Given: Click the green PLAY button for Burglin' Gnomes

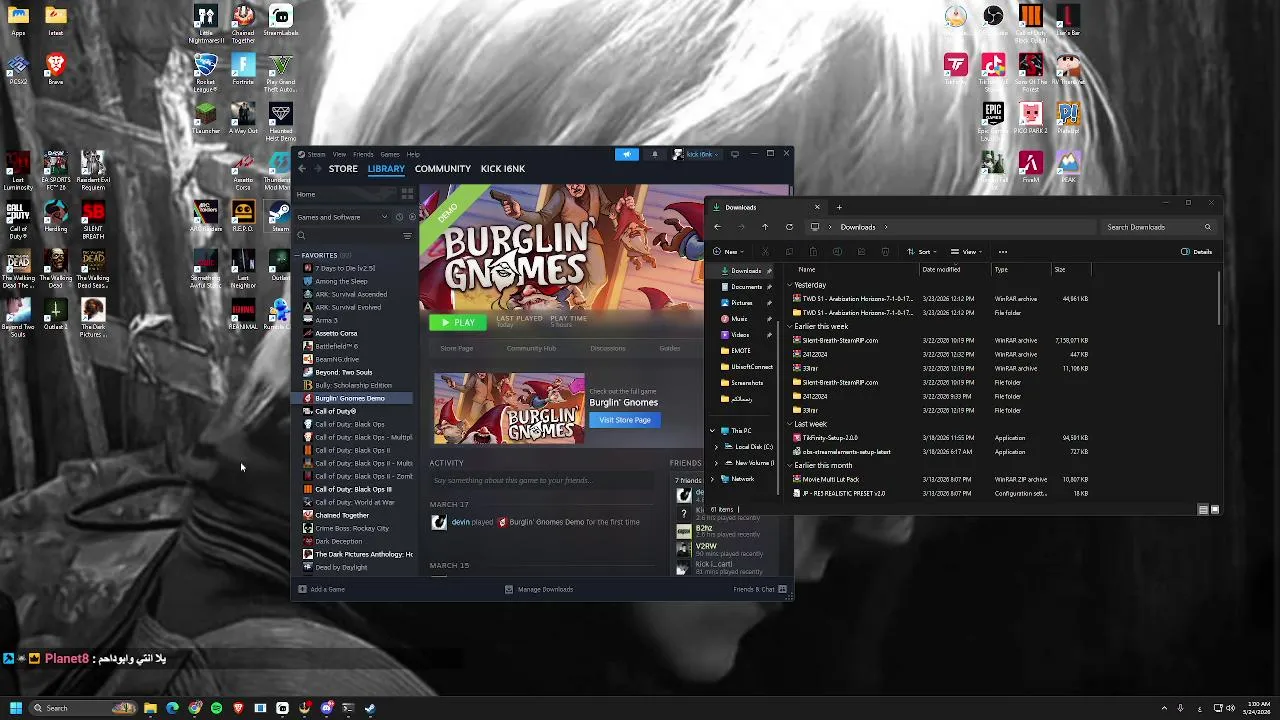Looking at the screenshot, I should (x=458, y=322).
